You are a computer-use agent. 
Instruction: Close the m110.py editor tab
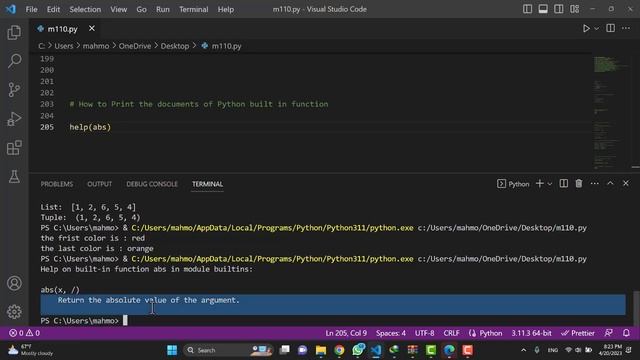tap(92, 28)
